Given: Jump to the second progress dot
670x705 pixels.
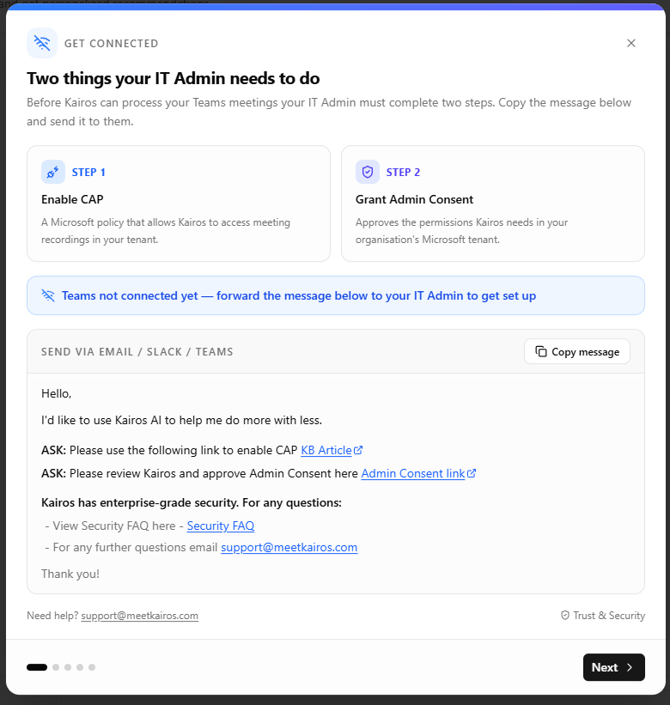Looking at the screenshot, I should click(56, 667).
